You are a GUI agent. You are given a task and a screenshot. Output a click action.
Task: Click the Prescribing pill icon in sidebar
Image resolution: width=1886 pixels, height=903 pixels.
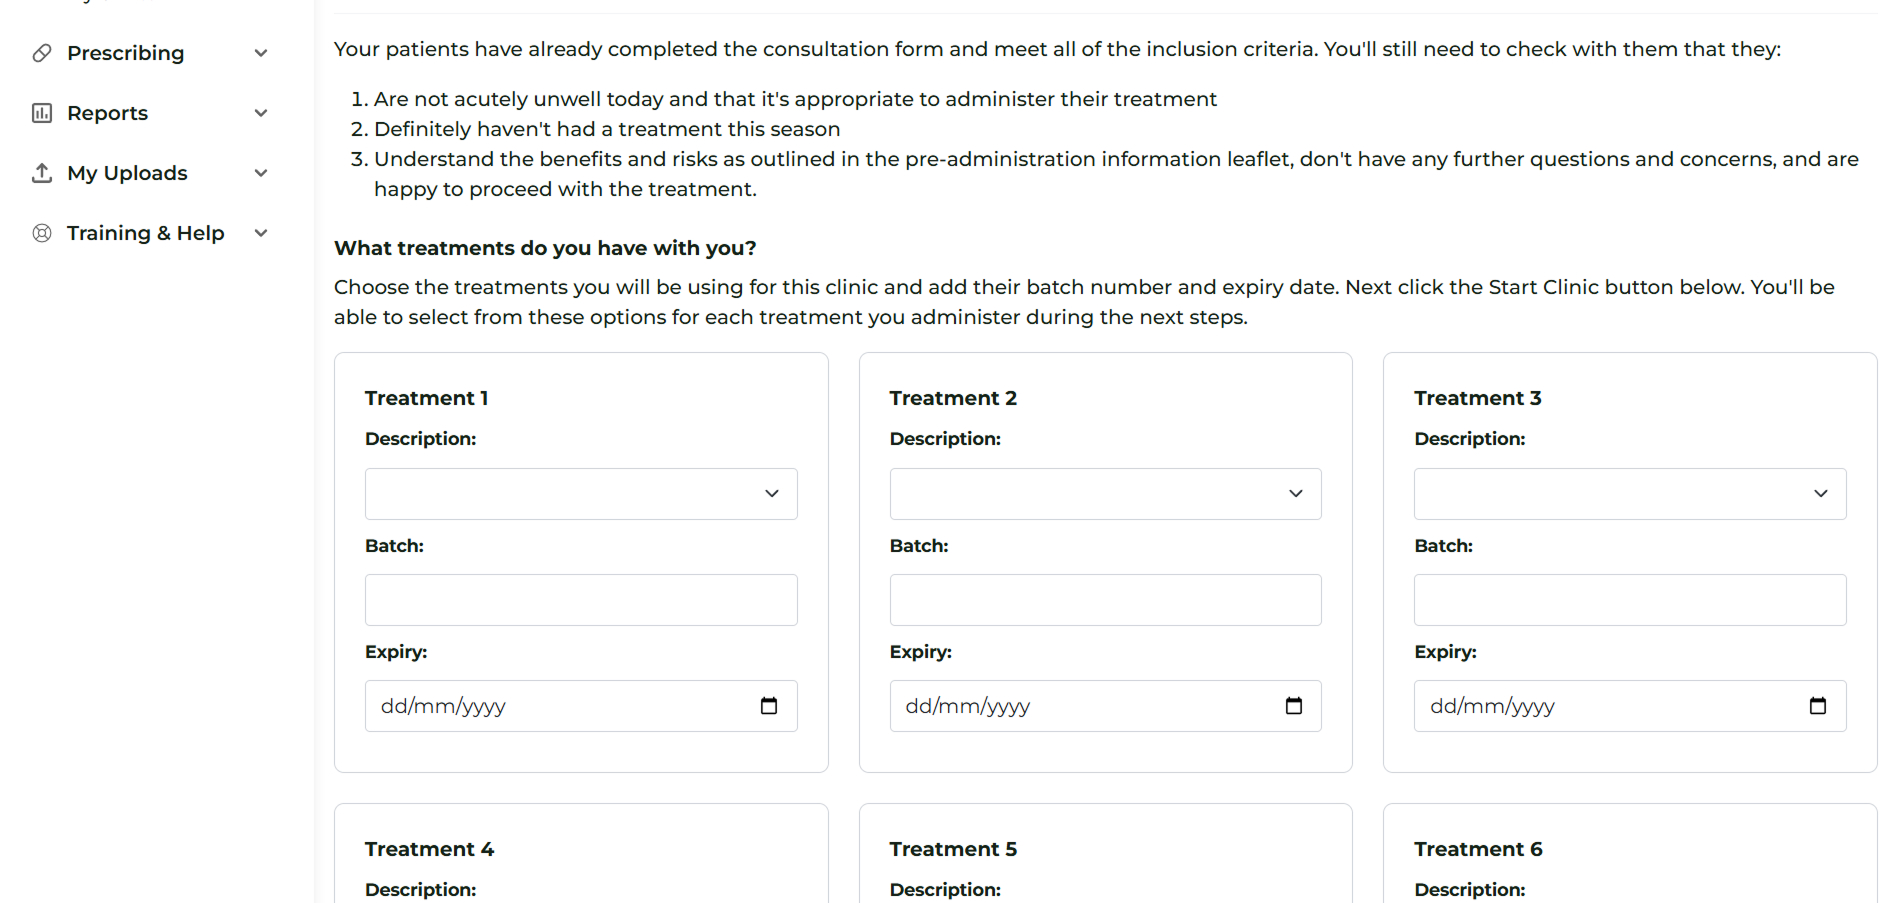tap(42, 53)
